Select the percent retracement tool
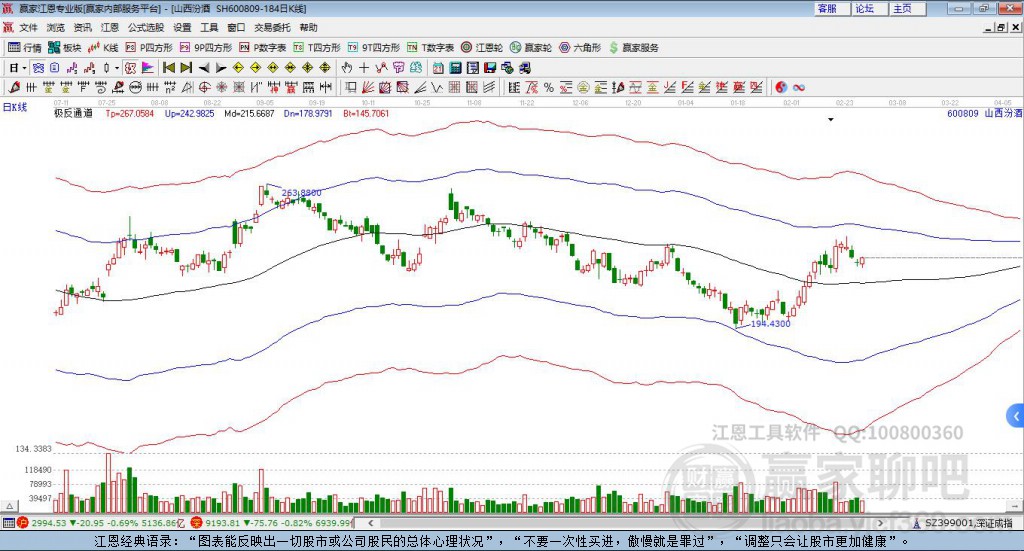The height and width of the screenshot is (551, 1024). coord(549,87)
